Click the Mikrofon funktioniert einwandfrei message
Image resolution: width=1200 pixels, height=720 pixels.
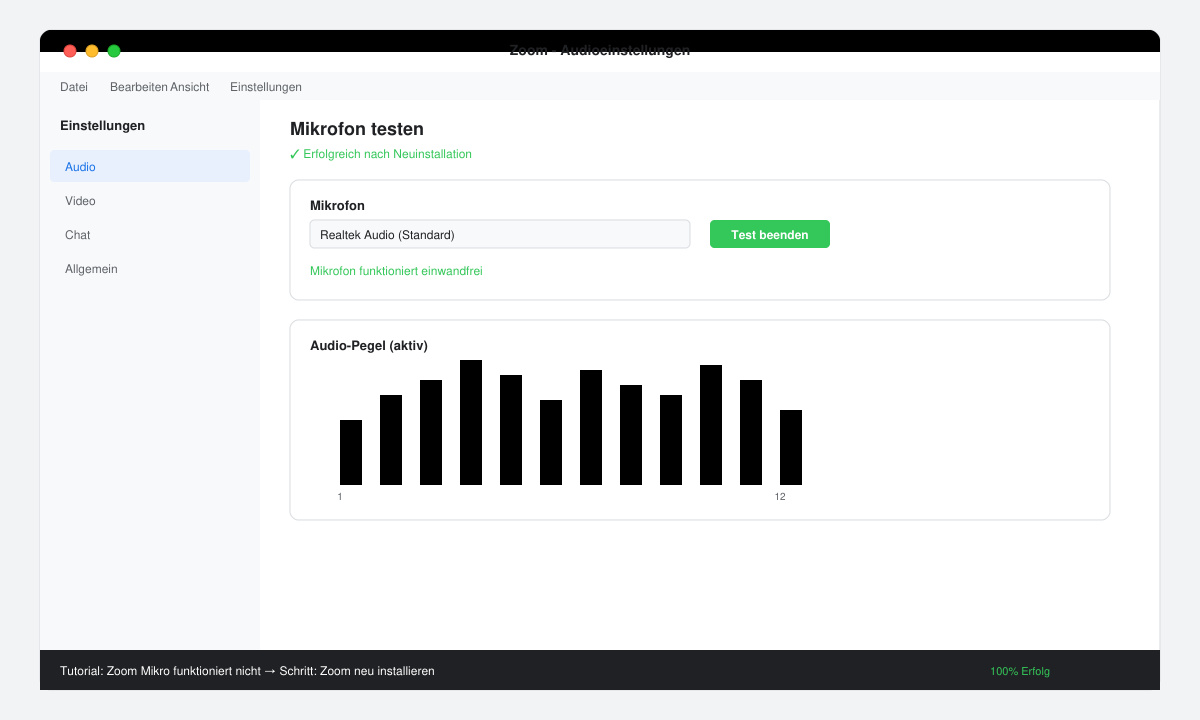[x=396, y=271]
